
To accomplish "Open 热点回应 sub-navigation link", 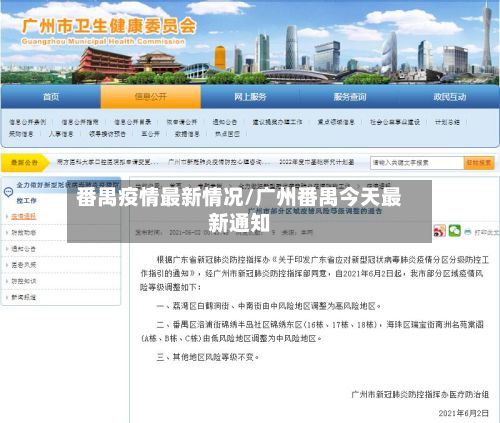I will (227, 134).
